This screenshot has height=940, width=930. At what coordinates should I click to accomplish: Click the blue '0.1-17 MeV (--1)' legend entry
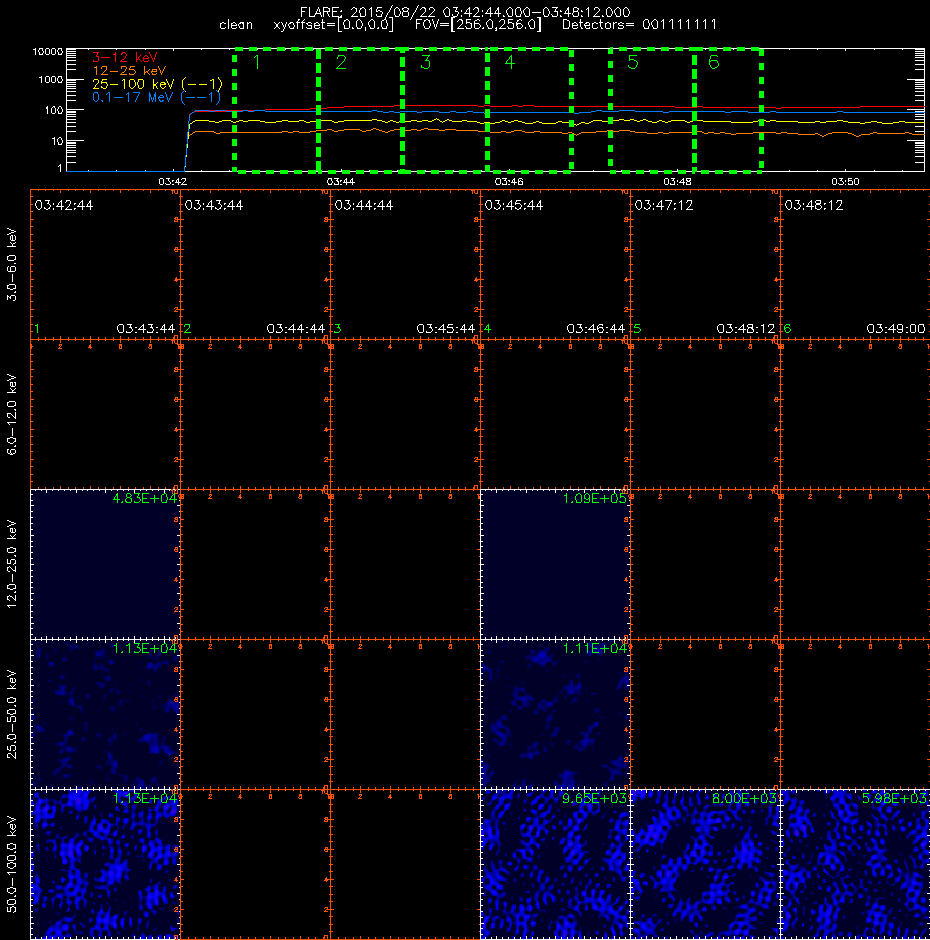pos(156,97)
